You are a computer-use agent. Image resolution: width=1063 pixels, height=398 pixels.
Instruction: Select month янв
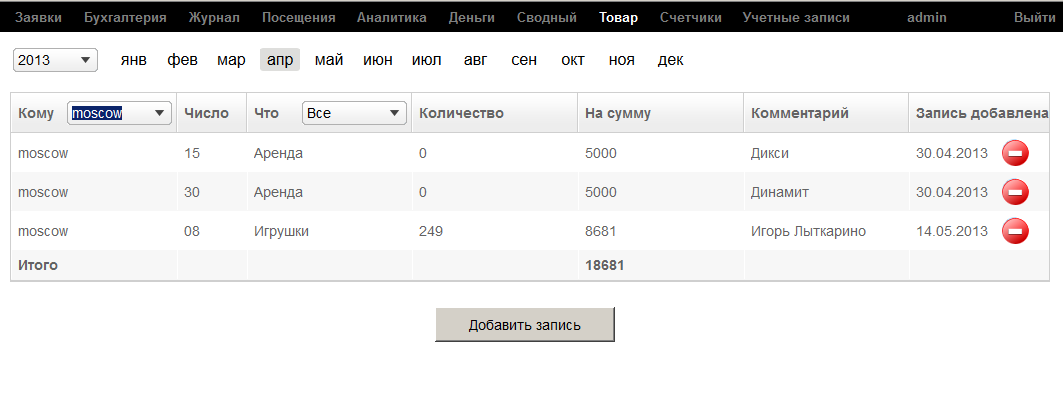pyautogui.click(x=134, y=60)
